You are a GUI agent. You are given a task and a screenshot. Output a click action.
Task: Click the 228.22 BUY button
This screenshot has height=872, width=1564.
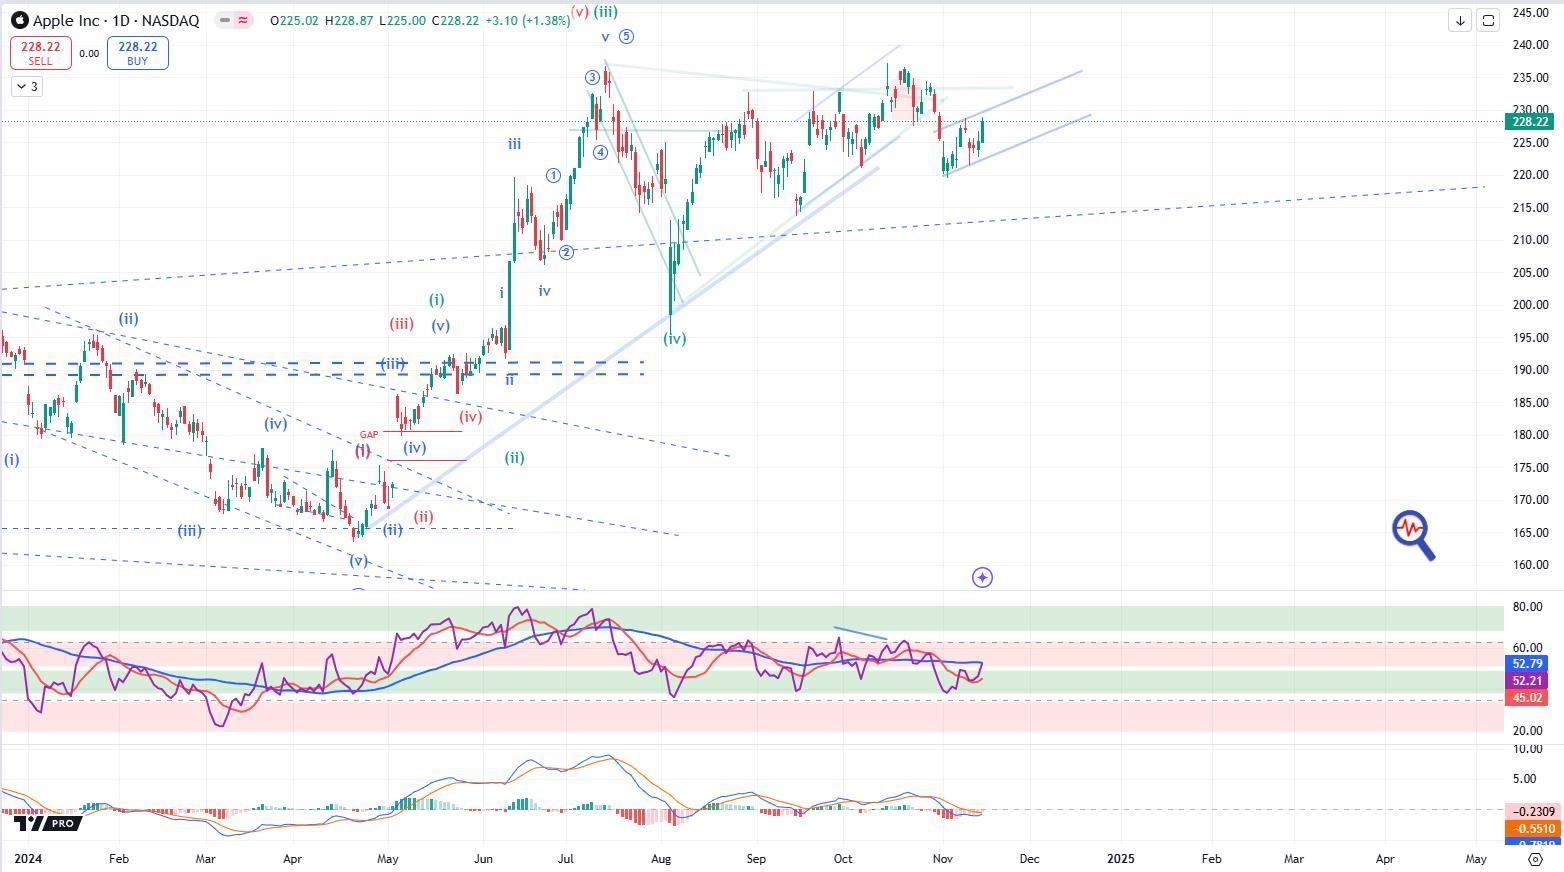coord(137,53)
